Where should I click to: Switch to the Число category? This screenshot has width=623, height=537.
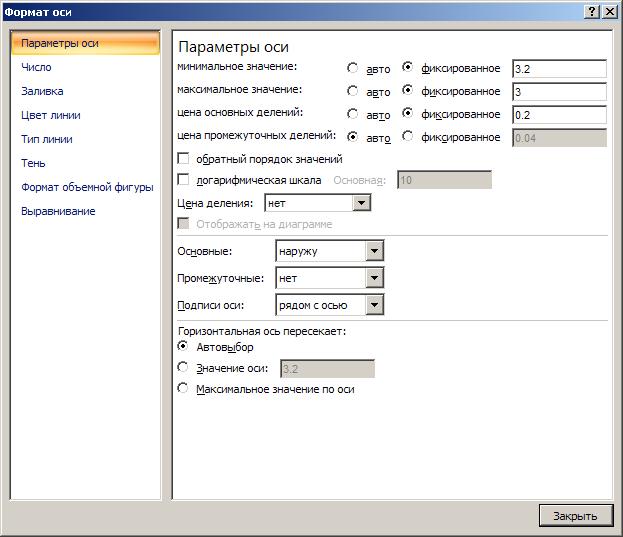pyautogui.click(x=36, y=67)
